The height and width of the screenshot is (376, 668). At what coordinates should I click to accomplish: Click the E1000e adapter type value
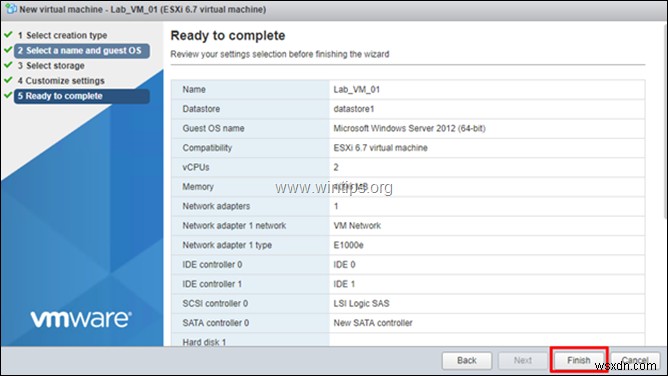pyautogui.click(x=348, y=245)
